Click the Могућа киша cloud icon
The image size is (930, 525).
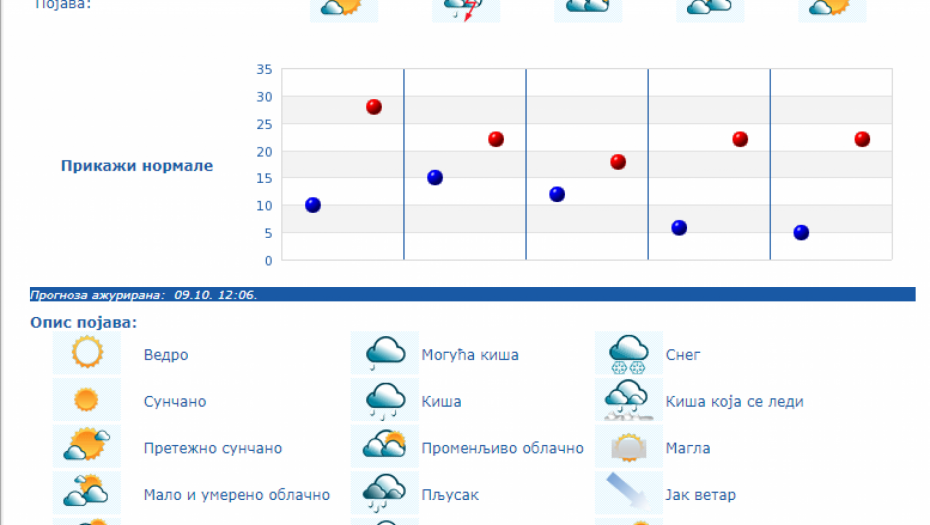(385, 353)
